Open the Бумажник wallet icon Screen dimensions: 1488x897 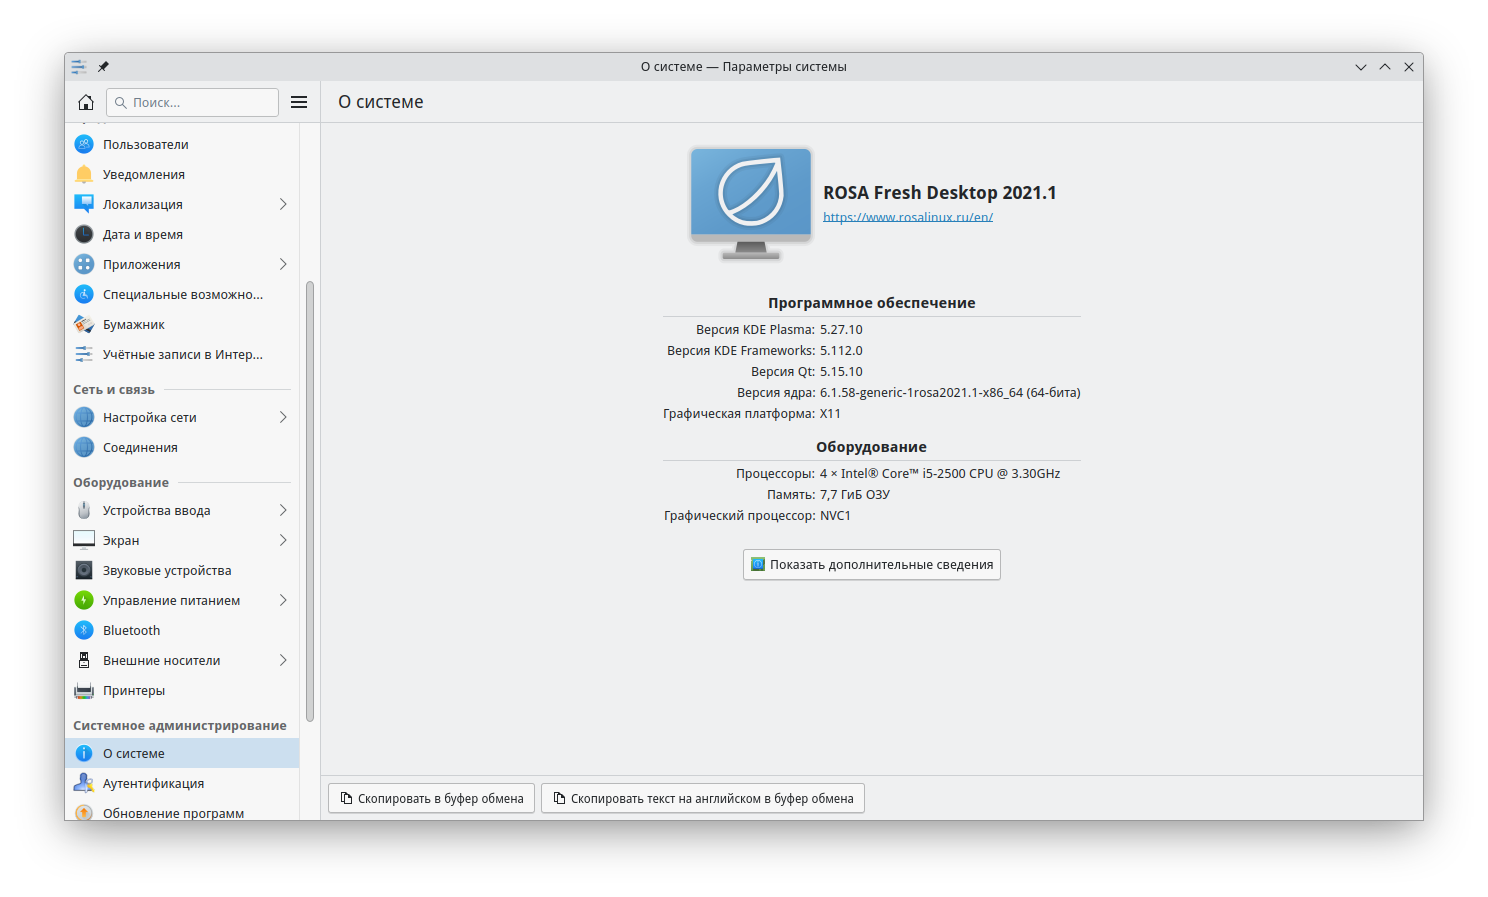point(84,324)
